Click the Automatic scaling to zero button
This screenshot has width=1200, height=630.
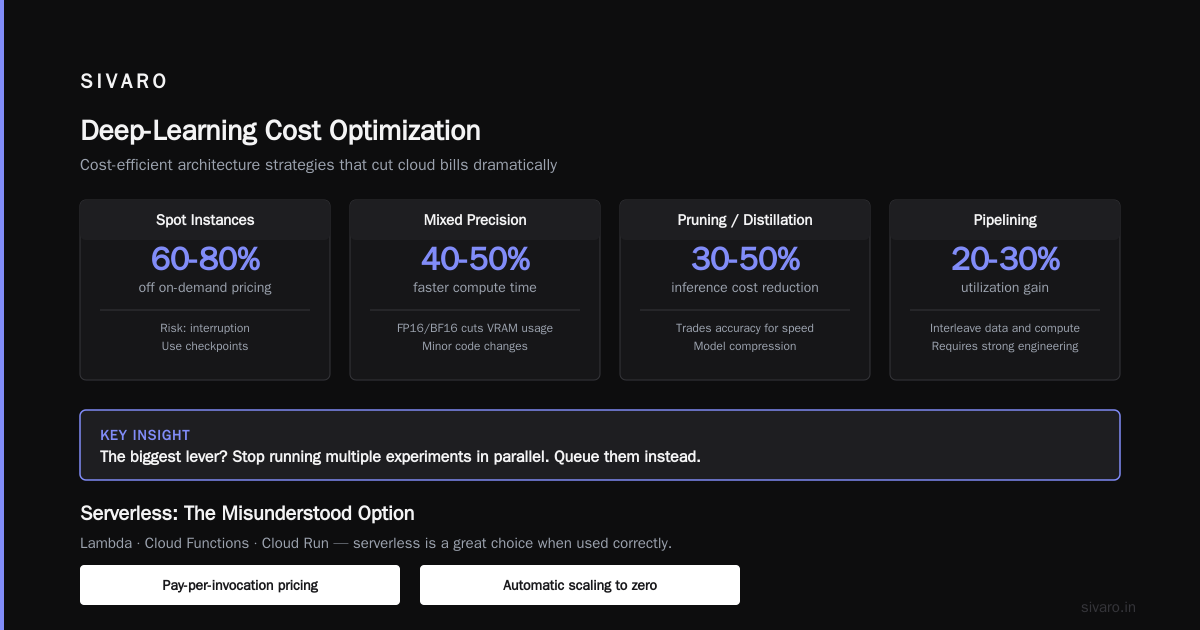580,585
